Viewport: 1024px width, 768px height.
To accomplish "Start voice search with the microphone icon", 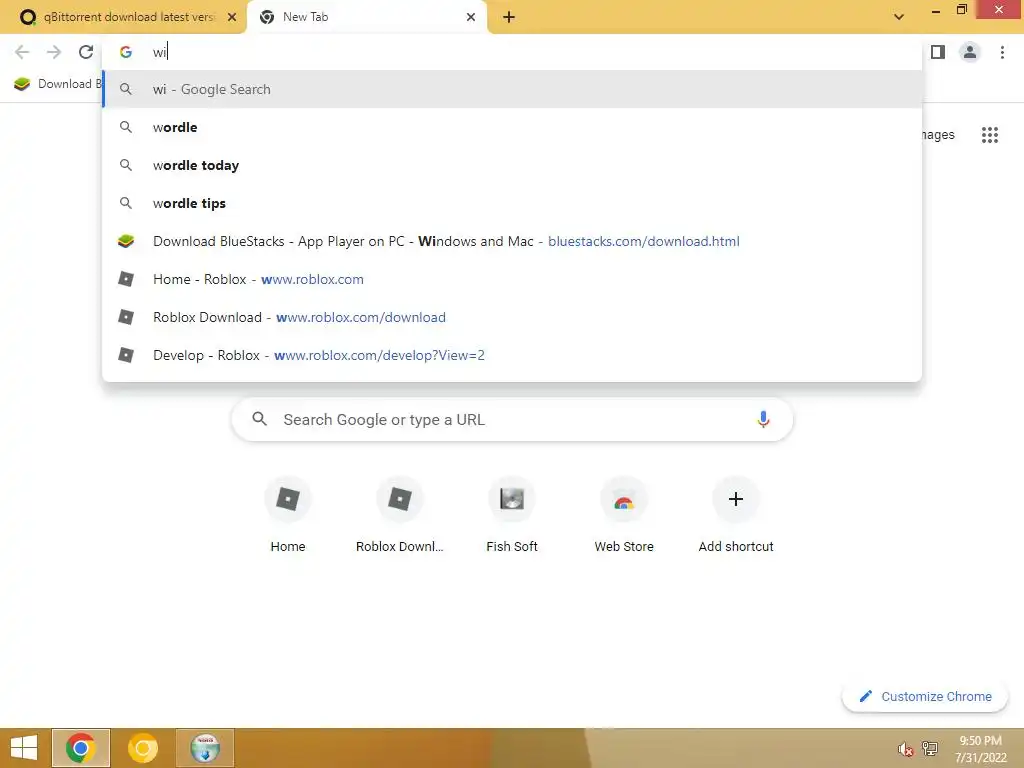I will (x=763, y=419).
